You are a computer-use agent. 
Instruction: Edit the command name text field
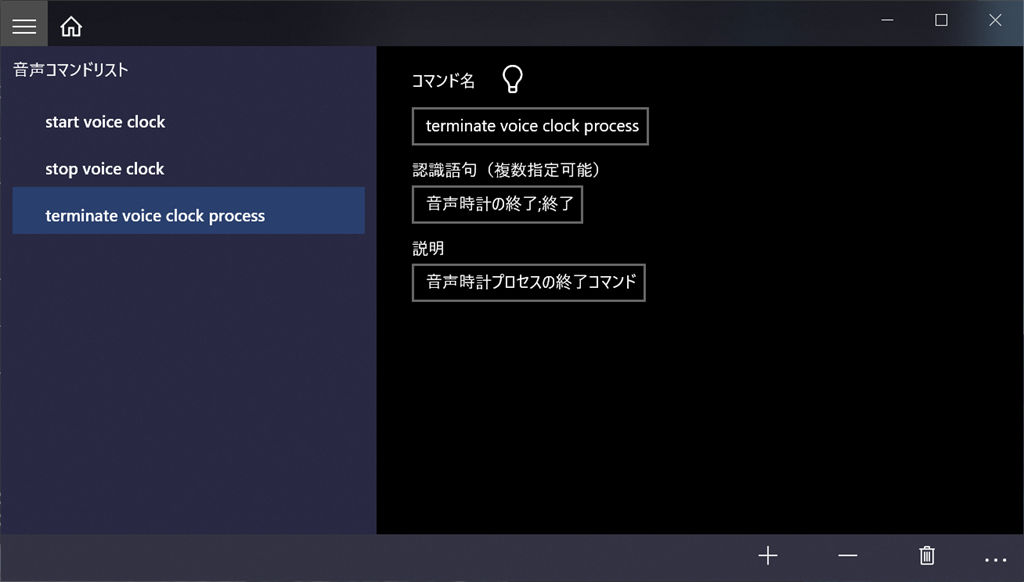530,126
